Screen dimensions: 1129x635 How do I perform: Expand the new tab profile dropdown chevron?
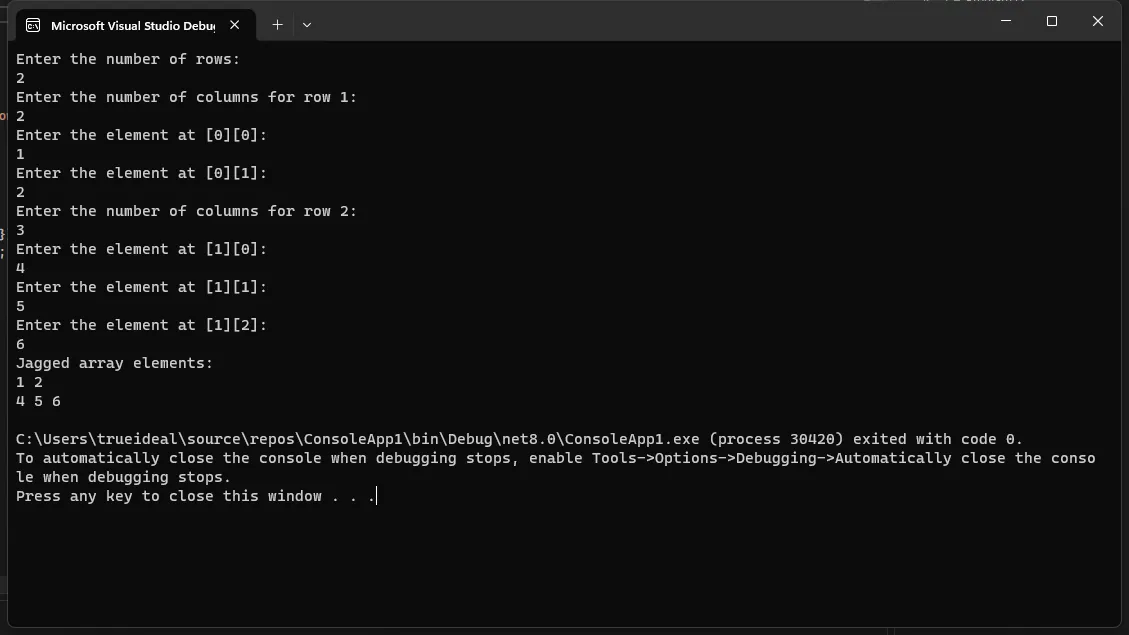(x=307, y=24)
